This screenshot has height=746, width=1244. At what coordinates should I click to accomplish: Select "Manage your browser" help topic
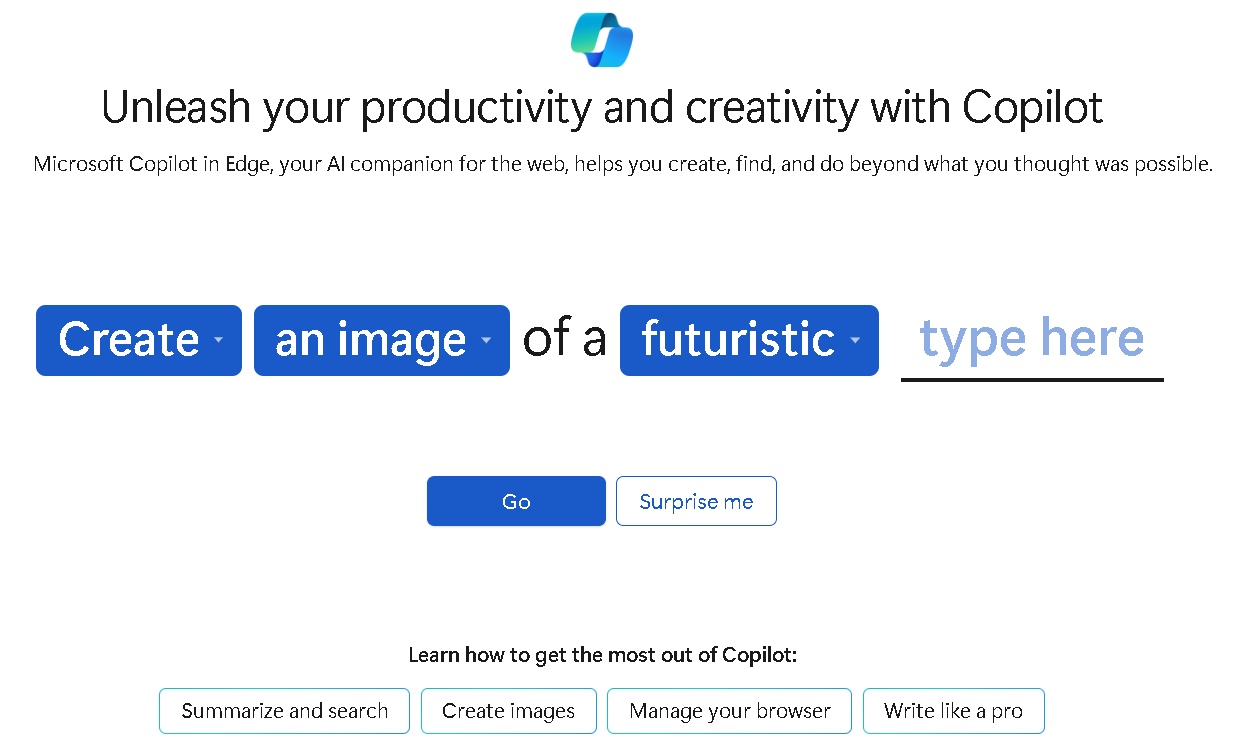(x=729, y=710)
